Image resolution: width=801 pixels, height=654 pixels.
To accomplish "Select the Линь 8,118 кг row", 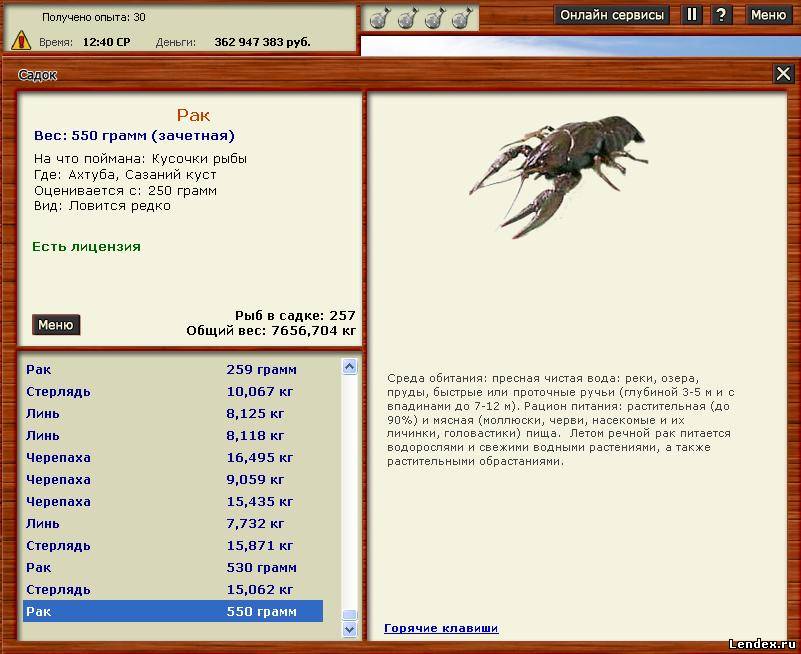I will click(x=173, y=435).
